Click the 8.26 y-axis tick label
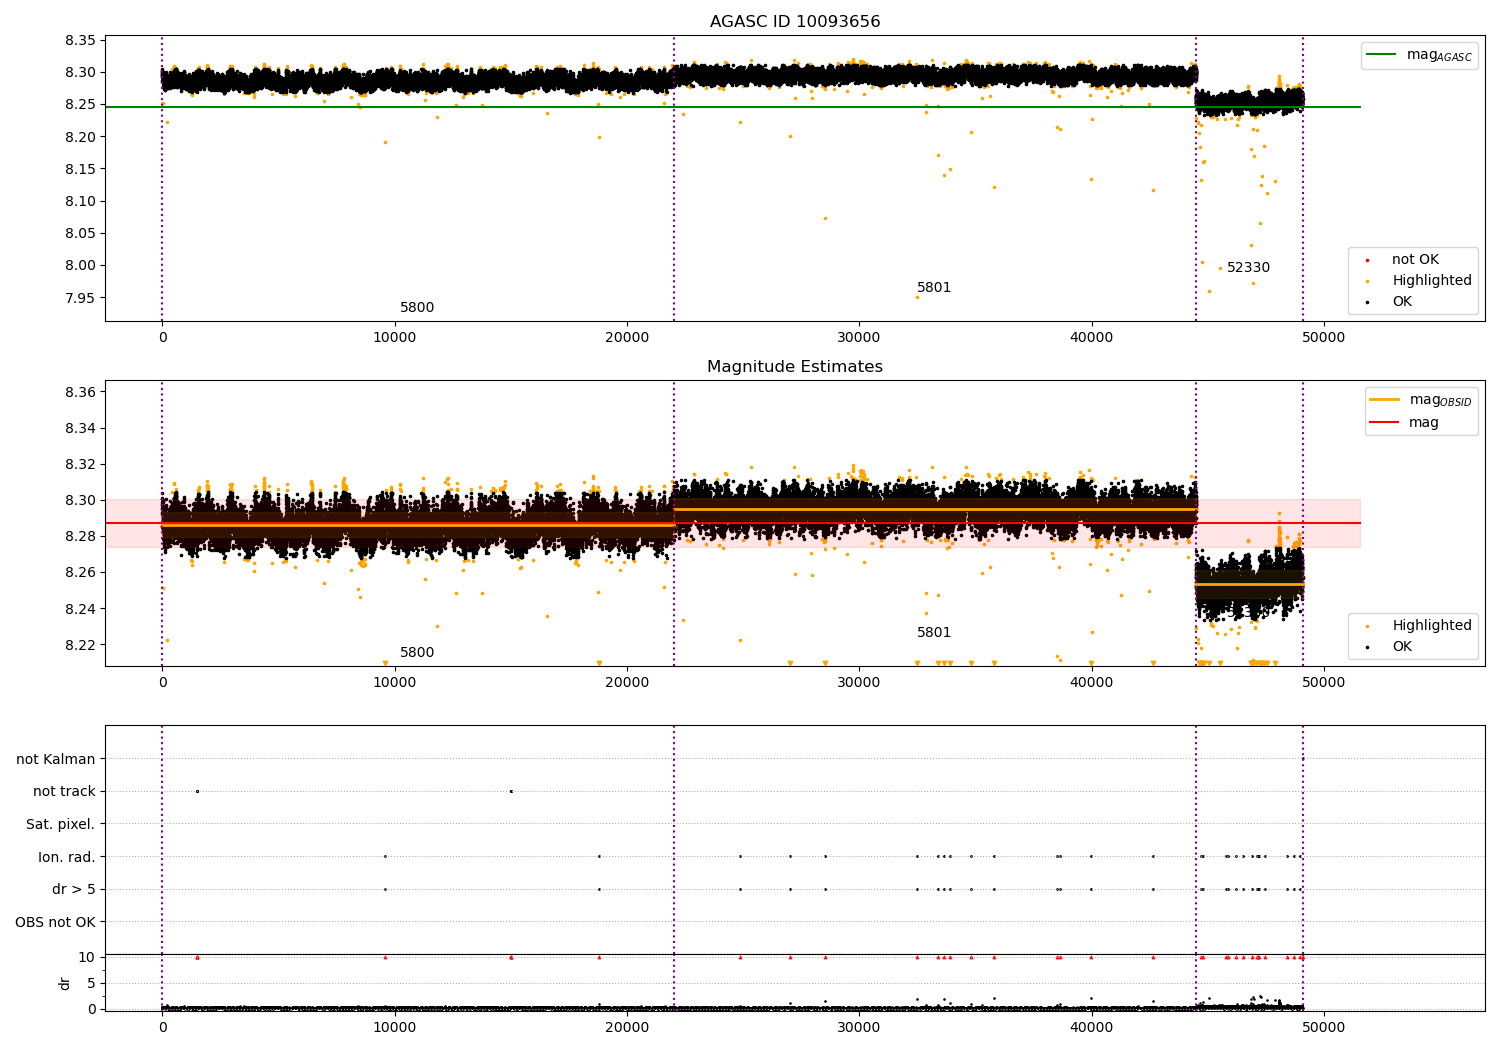 (79, 573)
